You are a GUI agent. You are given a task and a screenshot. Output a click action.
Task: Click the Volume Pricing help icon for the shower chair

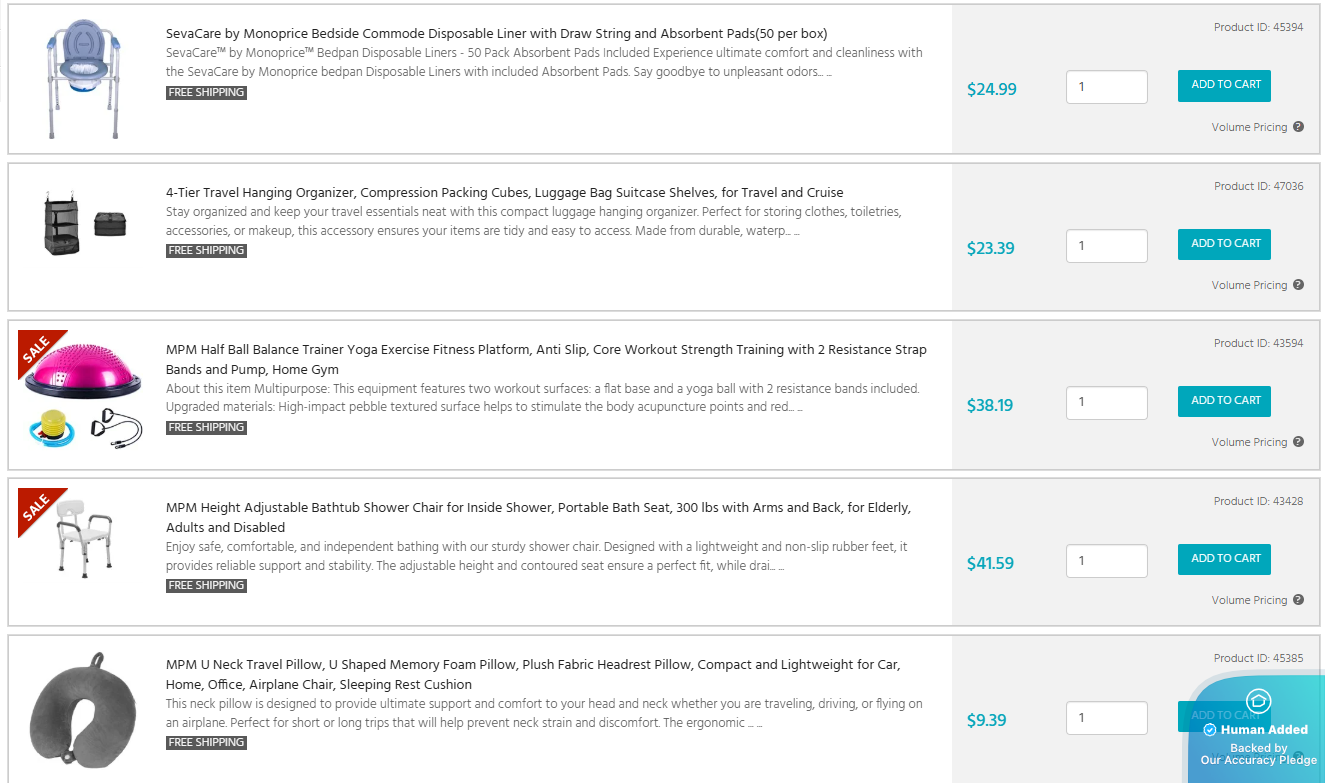[1298, 600]
